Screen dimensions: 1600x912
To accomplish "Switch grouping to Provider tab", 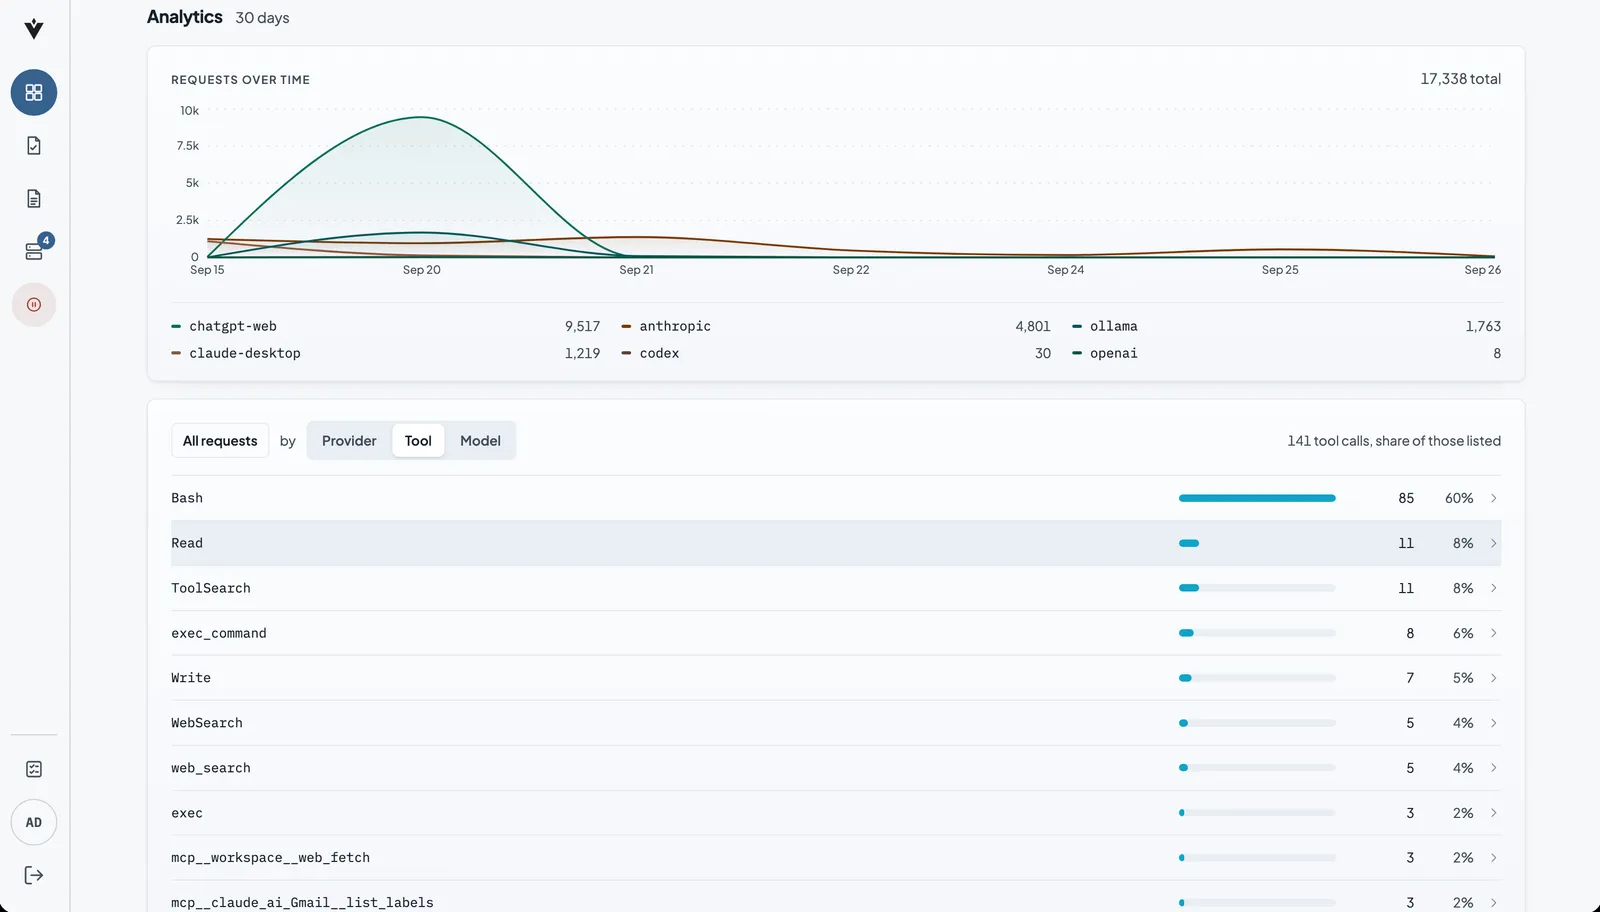I will click(x=349, y=441).
